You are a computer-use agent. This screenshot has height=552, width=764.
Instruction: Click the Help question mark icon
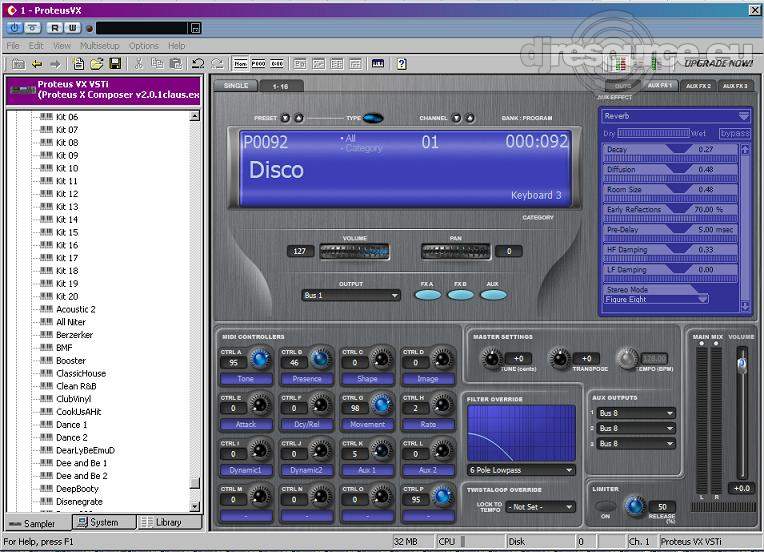401,64
